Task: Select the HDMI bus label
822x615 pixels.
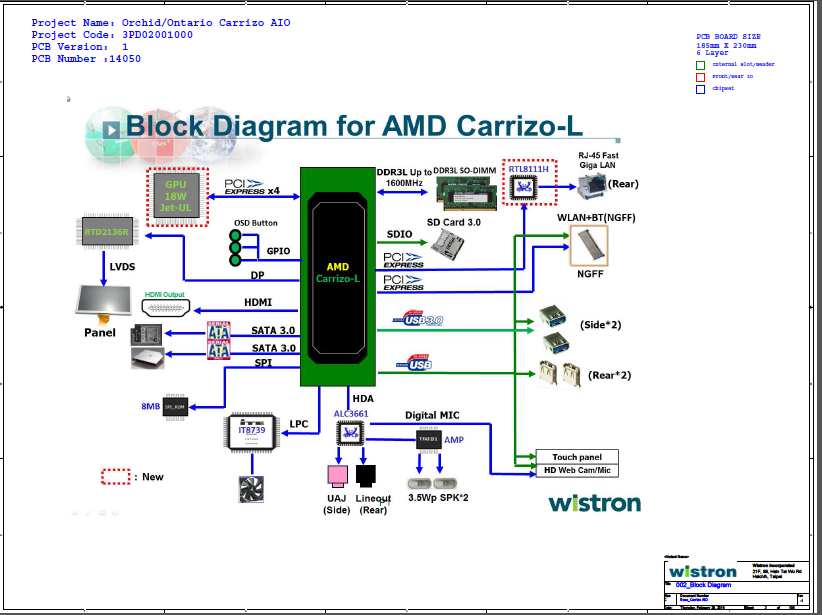Action: point(258,303)
